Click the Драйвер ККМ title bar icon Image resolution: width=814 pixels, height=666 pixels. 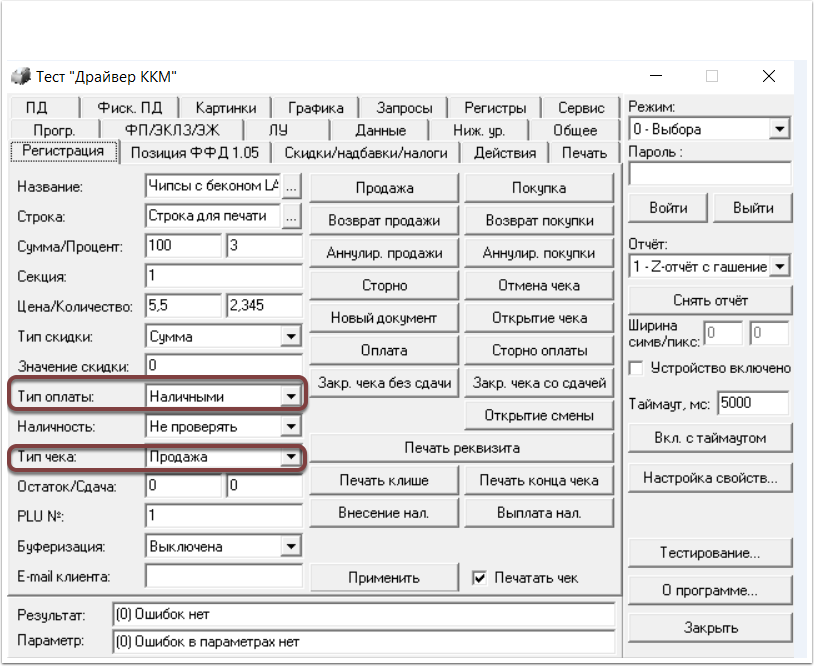coord(21,76)
